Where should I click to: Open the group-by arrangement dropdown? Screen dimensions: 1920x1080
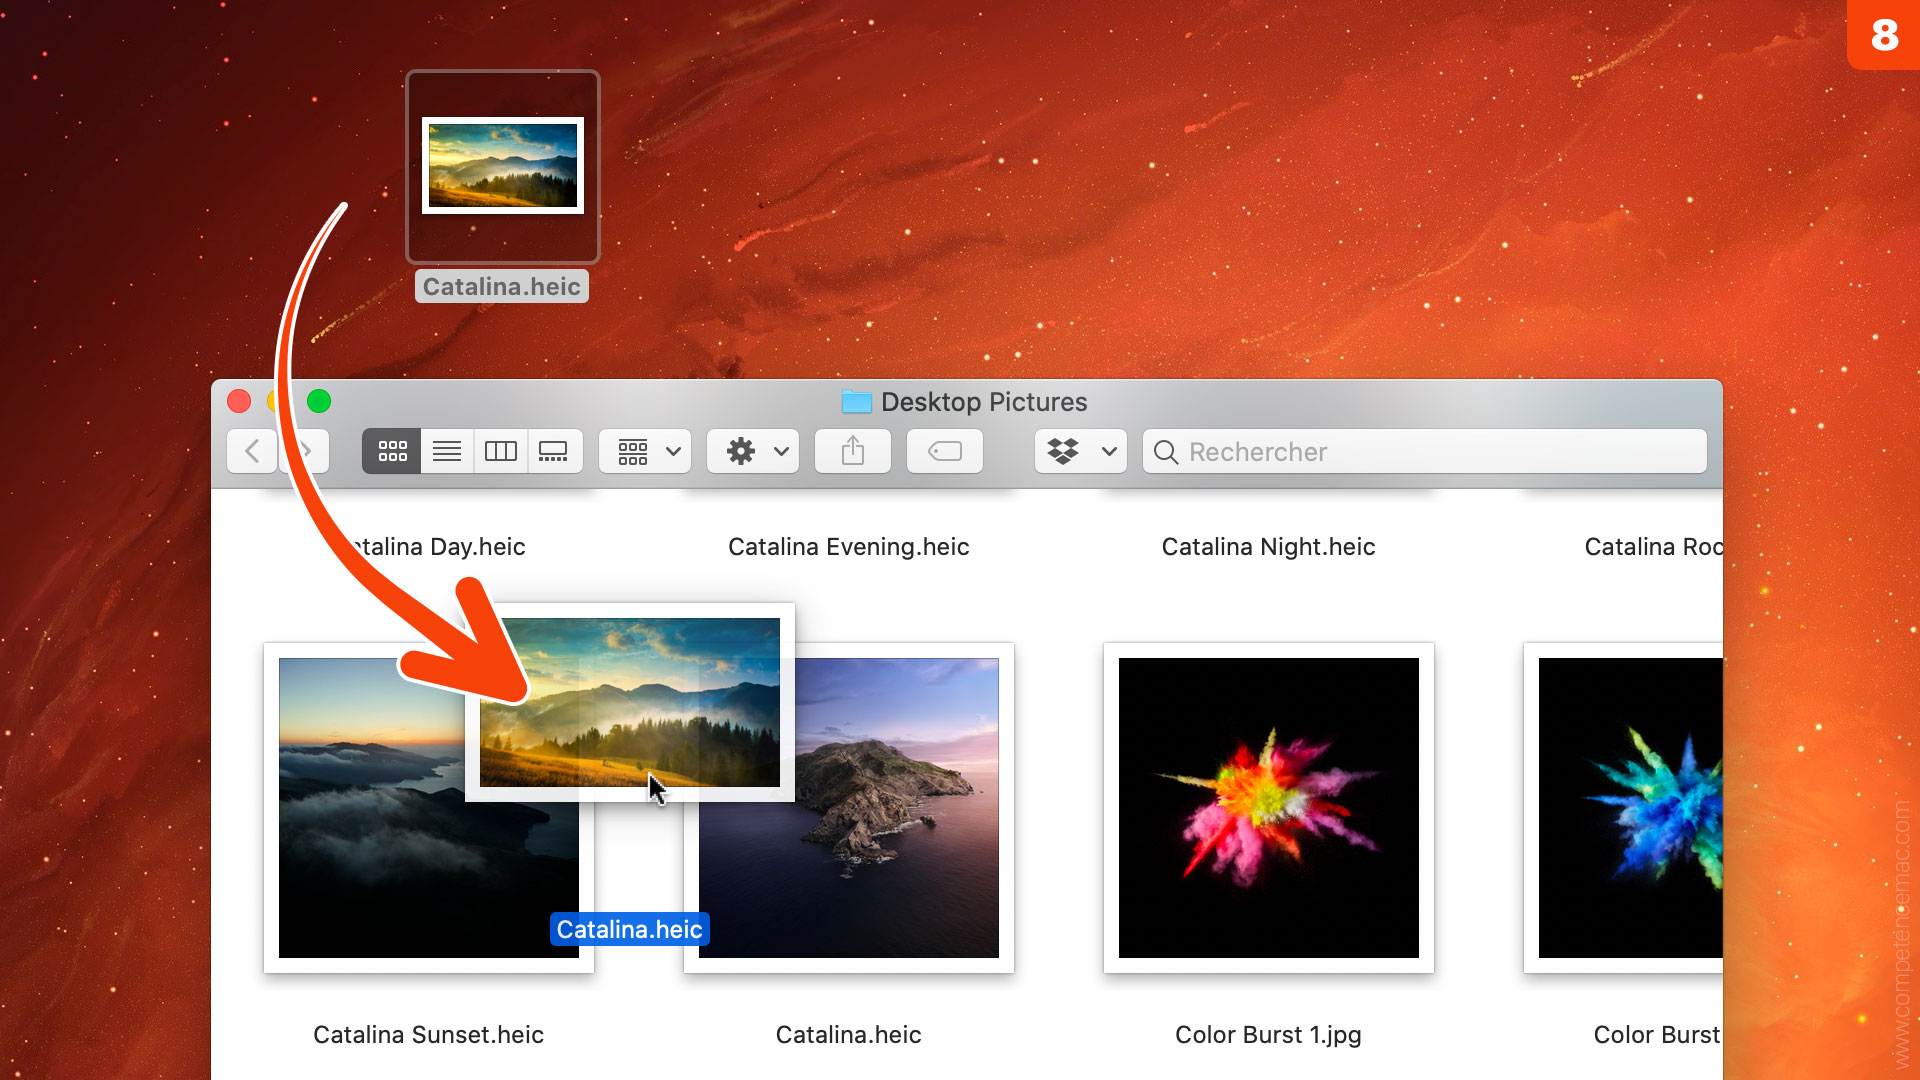[x=645, y=451]
